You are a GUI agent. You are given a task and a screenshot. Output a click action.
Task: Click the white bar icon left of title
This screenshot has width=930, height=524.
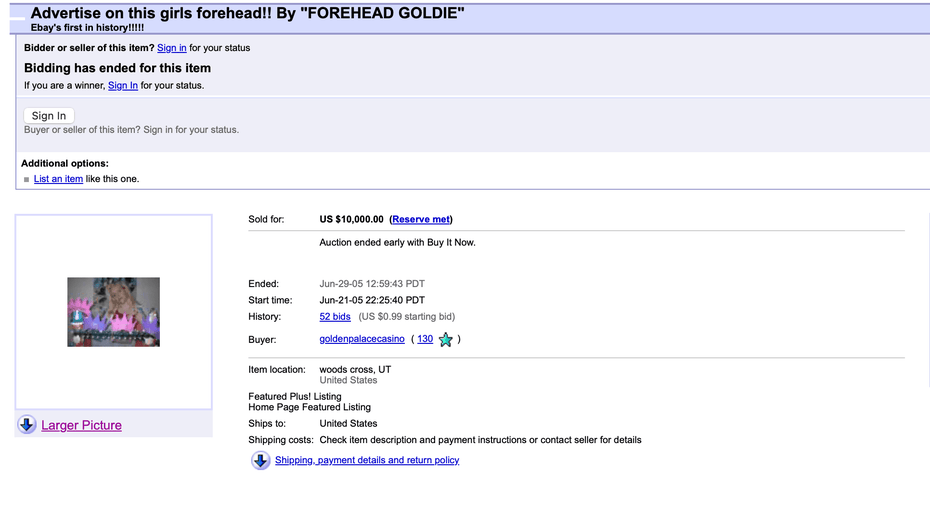[16, 17]
